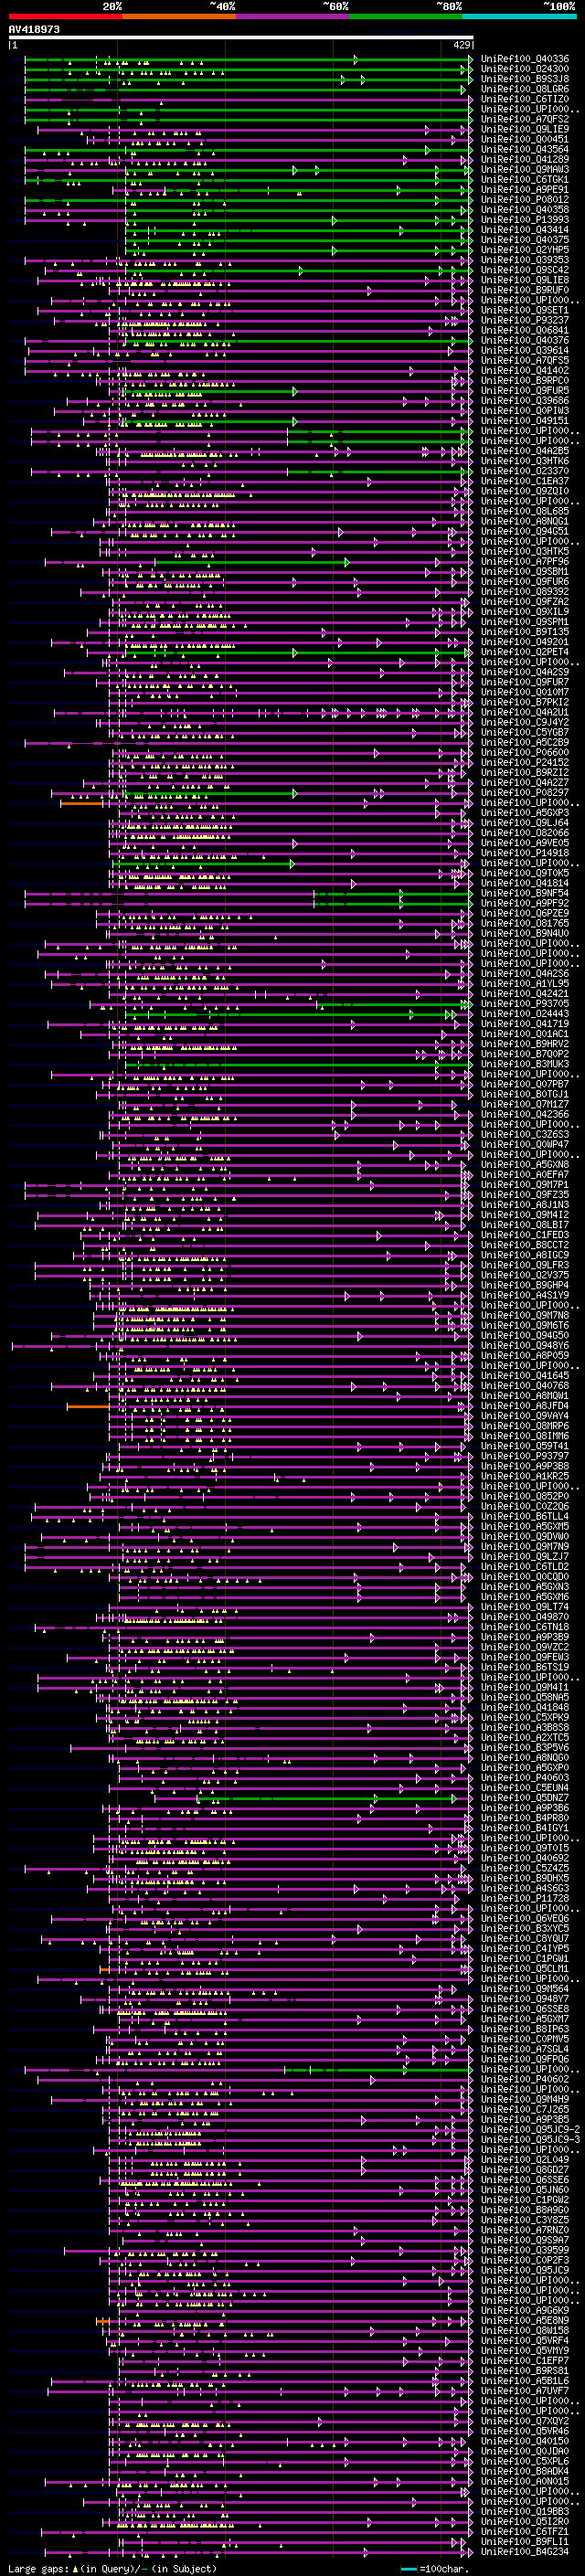Screen dimensions: 585x2576
Task: Click label UniRef100_B9RUF0
Action: coord(525,290)
